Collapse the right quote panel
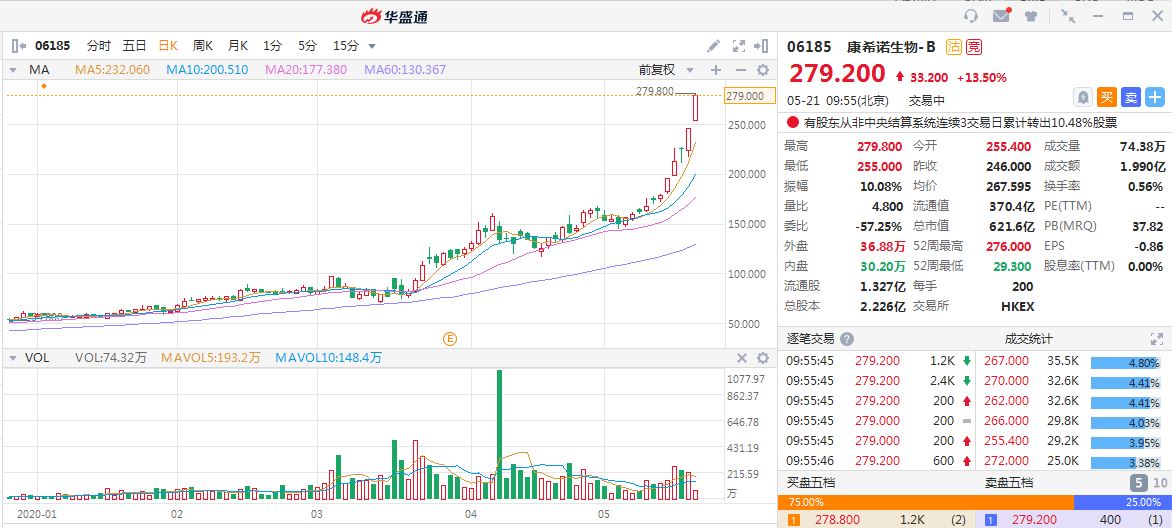This screenshot has width=1172, height=528. tap(763, 45)
